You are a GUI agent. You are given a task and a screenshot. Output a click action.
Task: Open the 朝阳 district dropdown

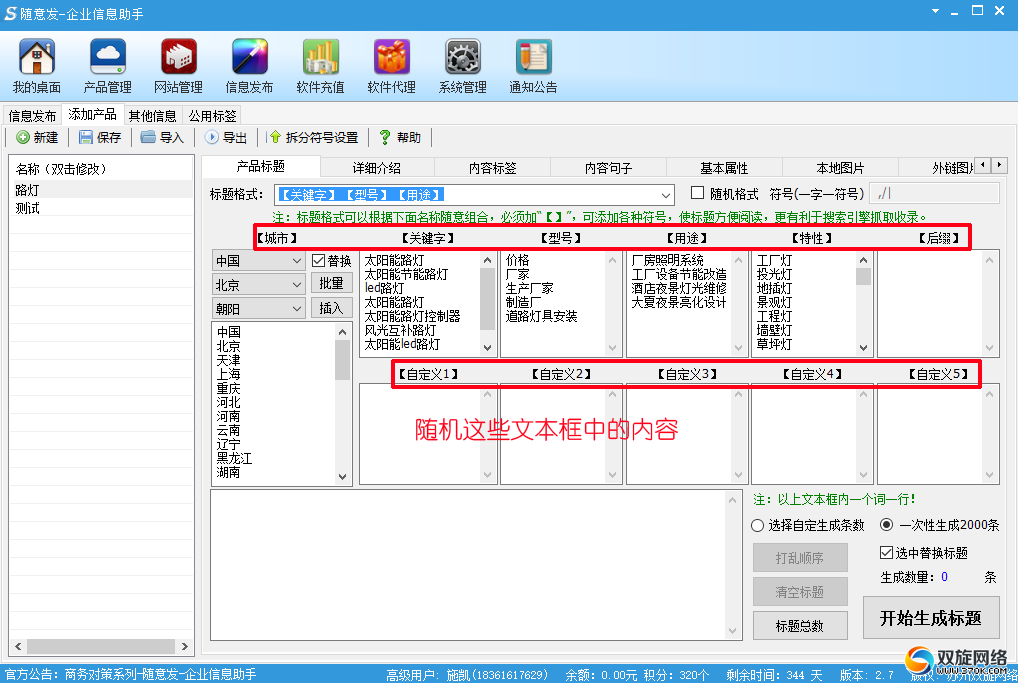pos(258,309)
